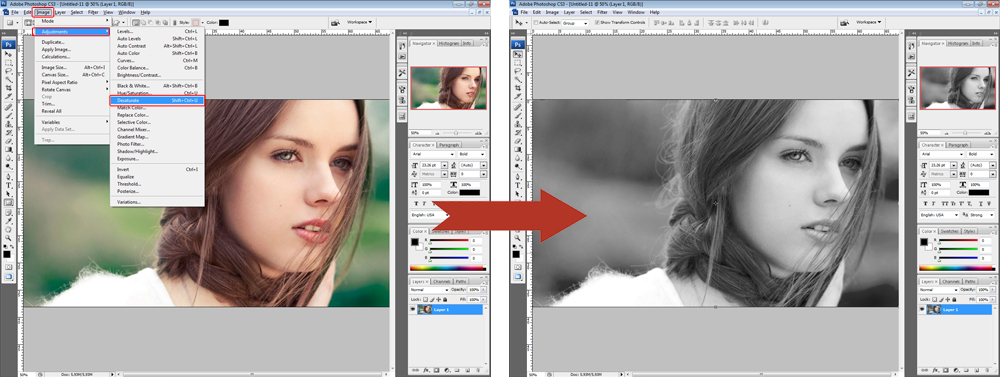Open English: USA language dropdown, grayscale window
Viewport: 1000px width, 377px height.
[x=939, y=215]
